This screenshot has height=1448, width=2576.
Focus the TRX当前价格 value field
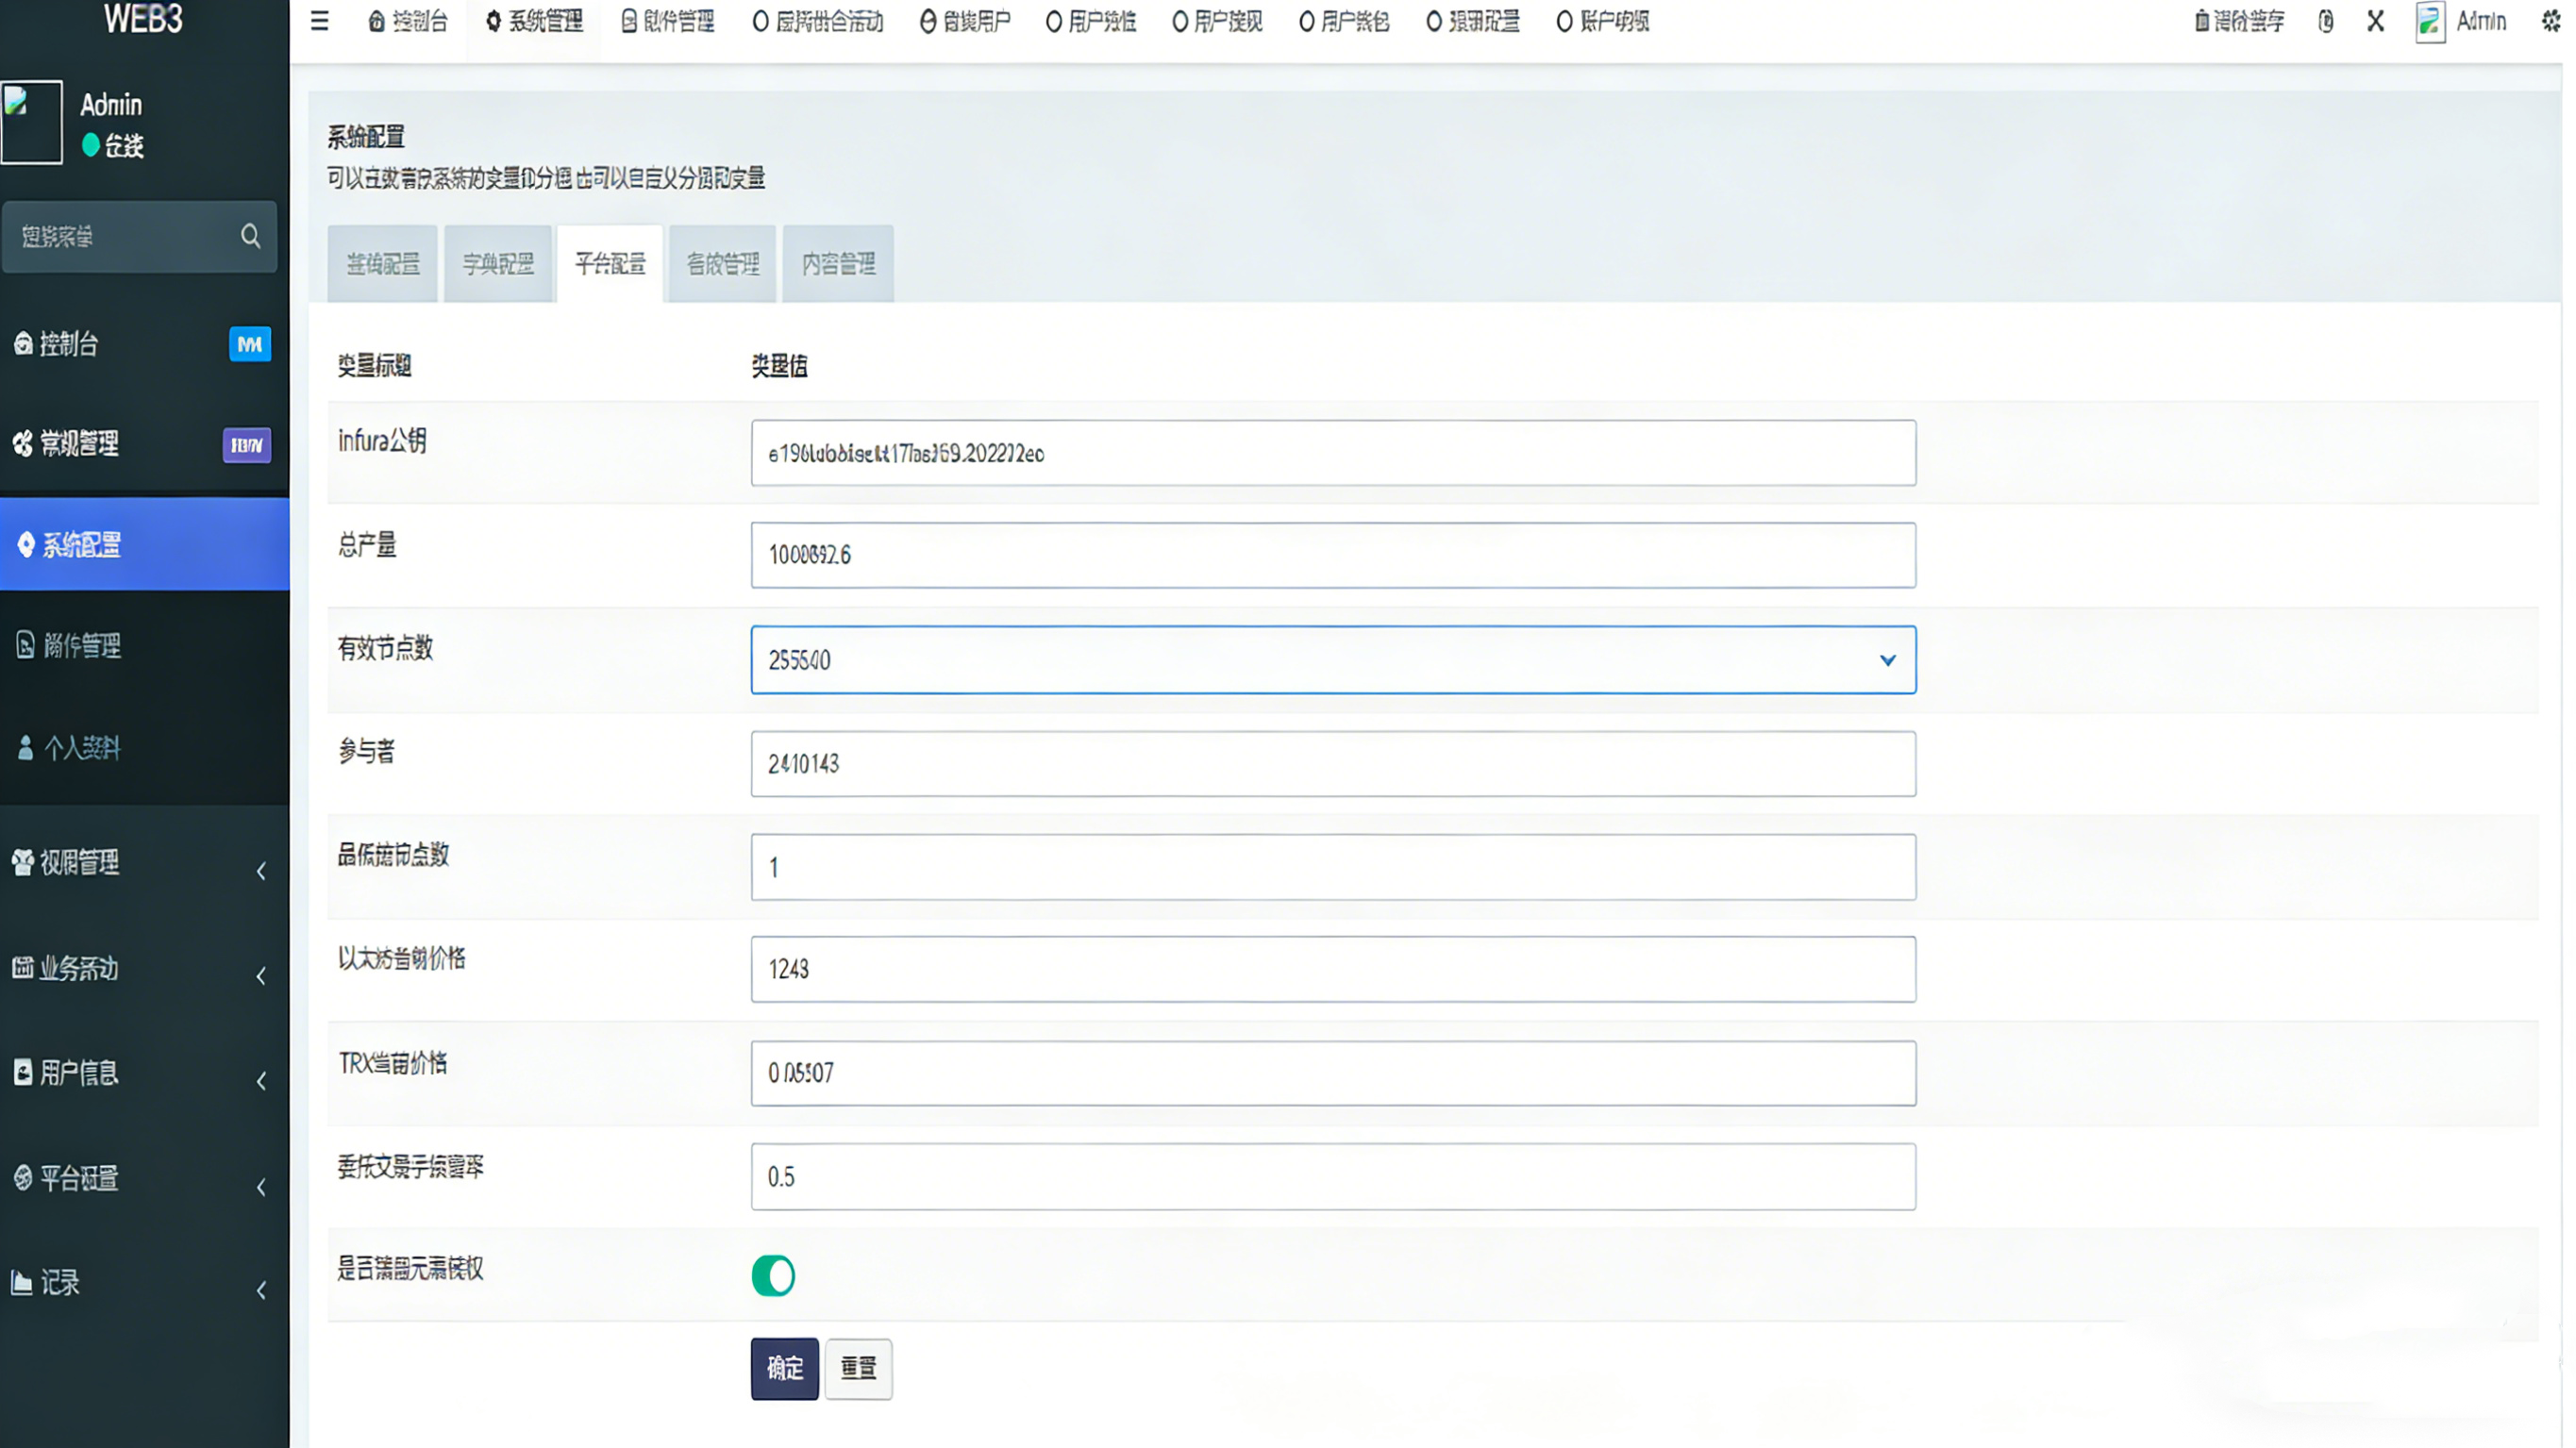1332,1073
